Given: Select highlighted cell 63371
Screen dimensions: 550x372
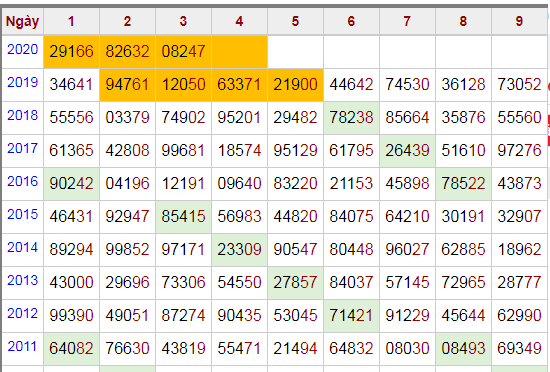Looking at the screenshot, I should click(x=239, y=84).
